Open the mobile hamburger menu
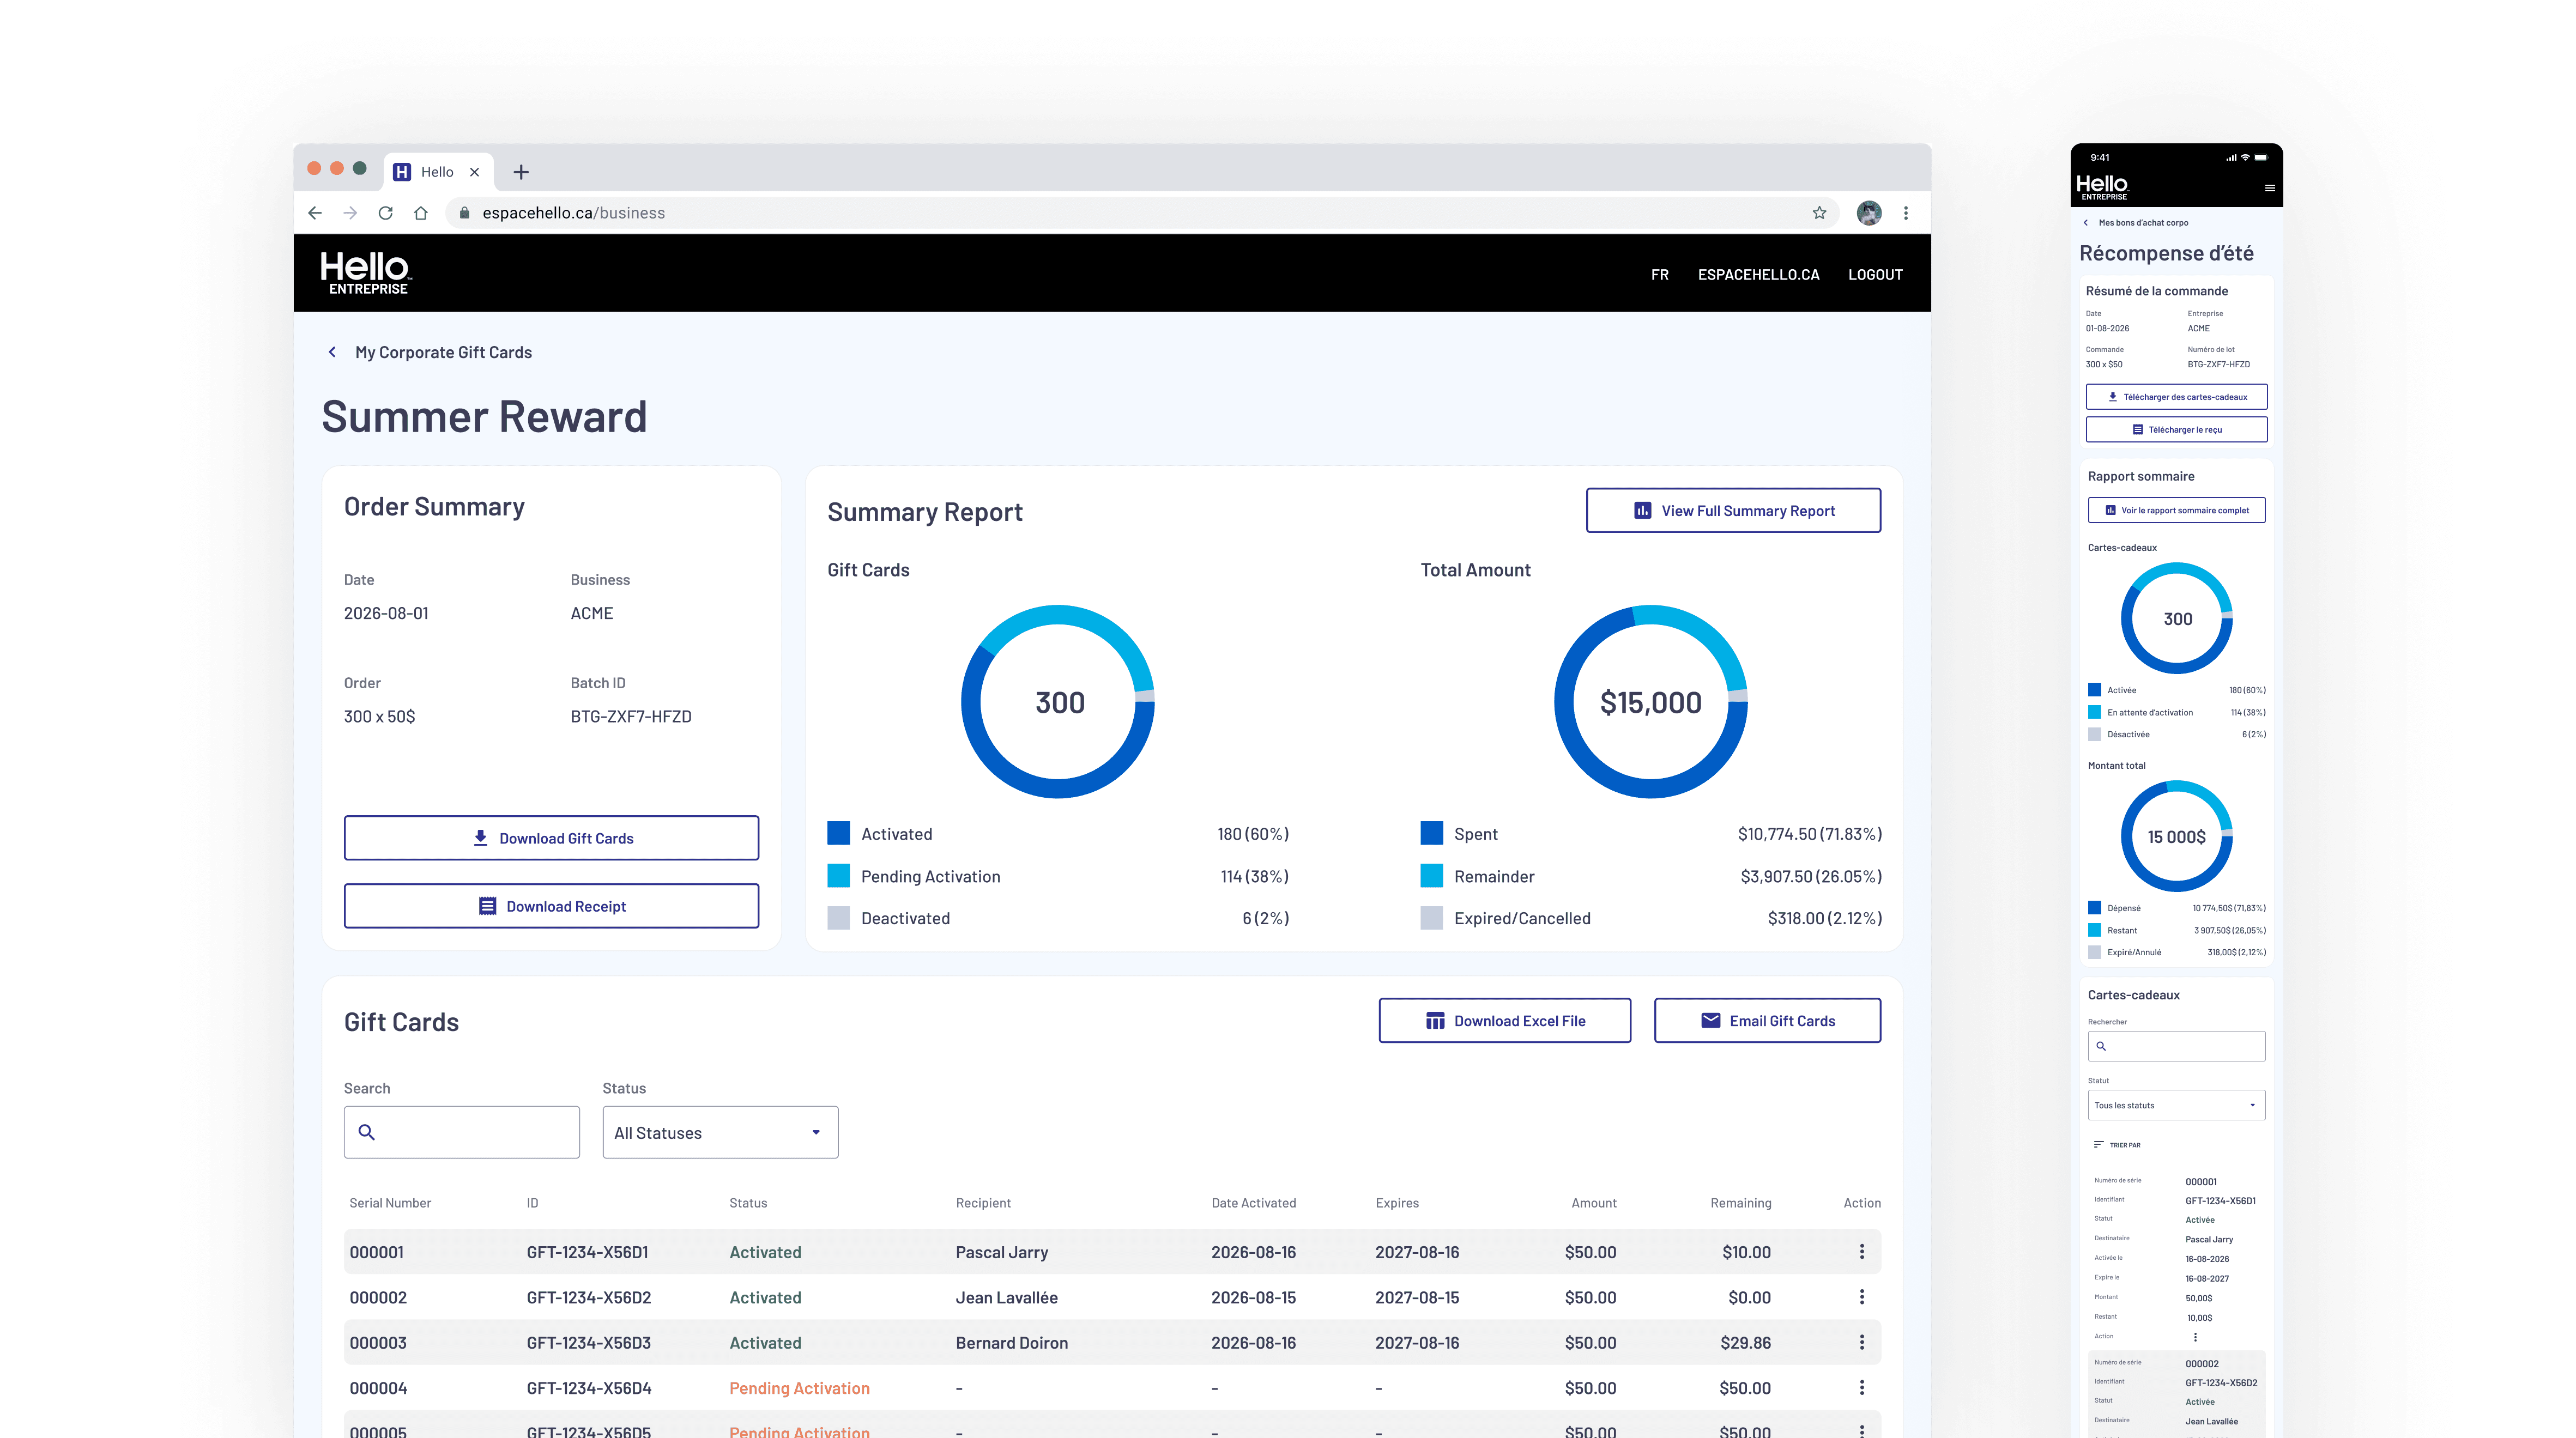The width and height of the screenshot is (2576, 1438). (x=2269, y=188)
